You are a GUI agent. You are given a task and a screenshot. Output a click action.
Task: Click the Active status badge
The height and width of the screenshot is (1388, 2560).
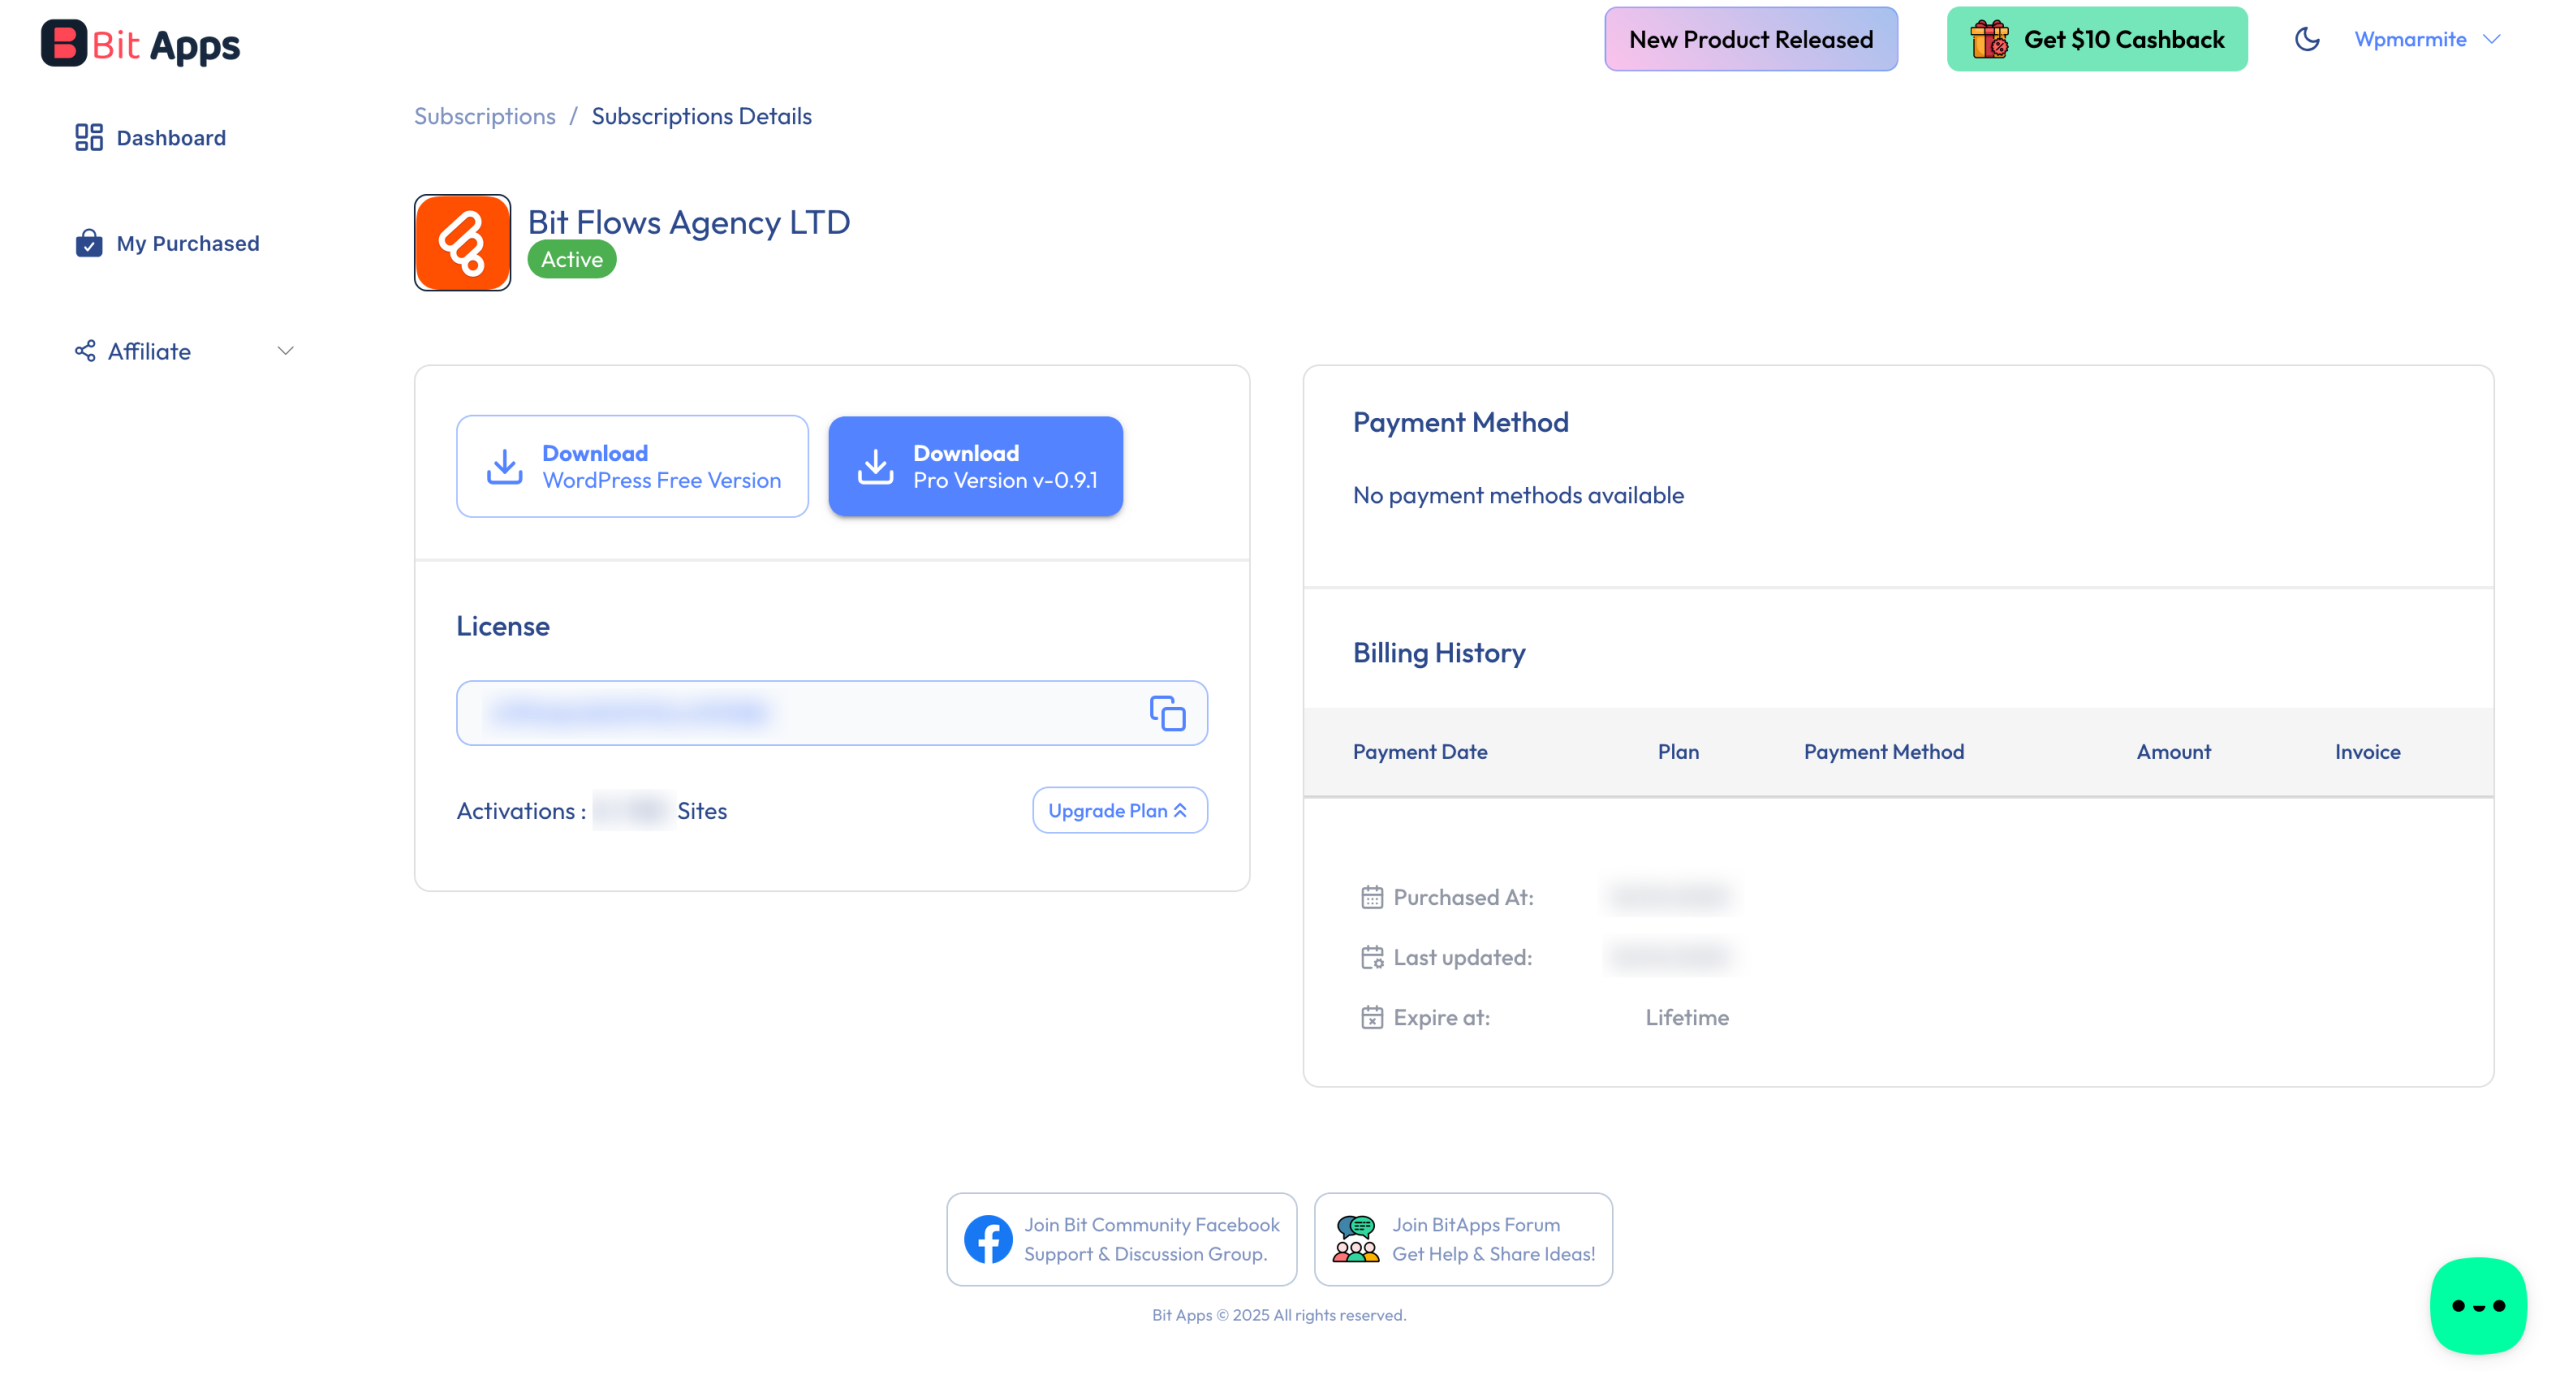coord(572,260)
